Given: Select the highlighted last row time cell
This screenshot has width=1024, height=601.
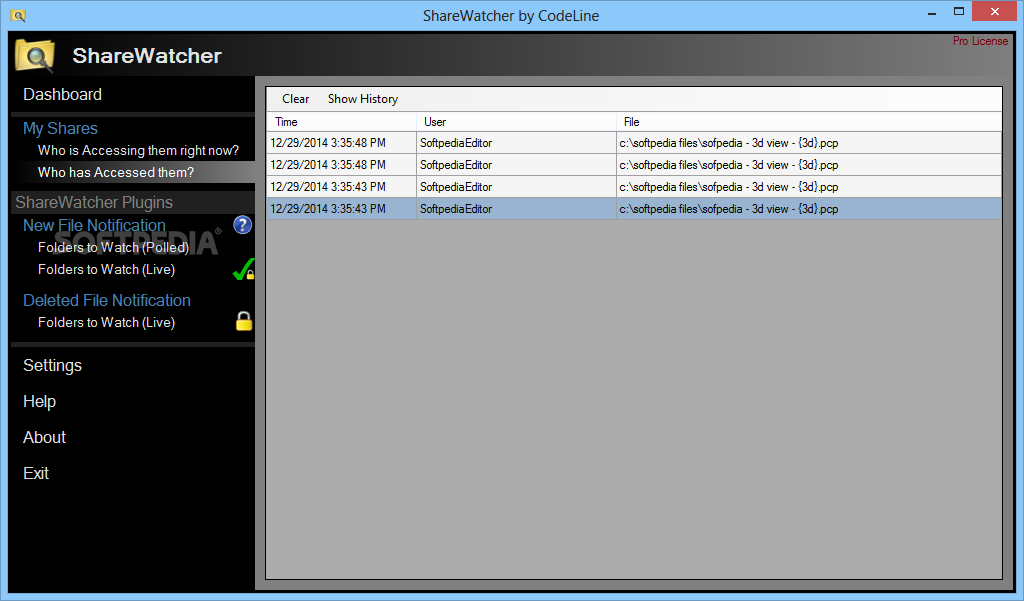Looking at the screenshot, I should [342, 209].
